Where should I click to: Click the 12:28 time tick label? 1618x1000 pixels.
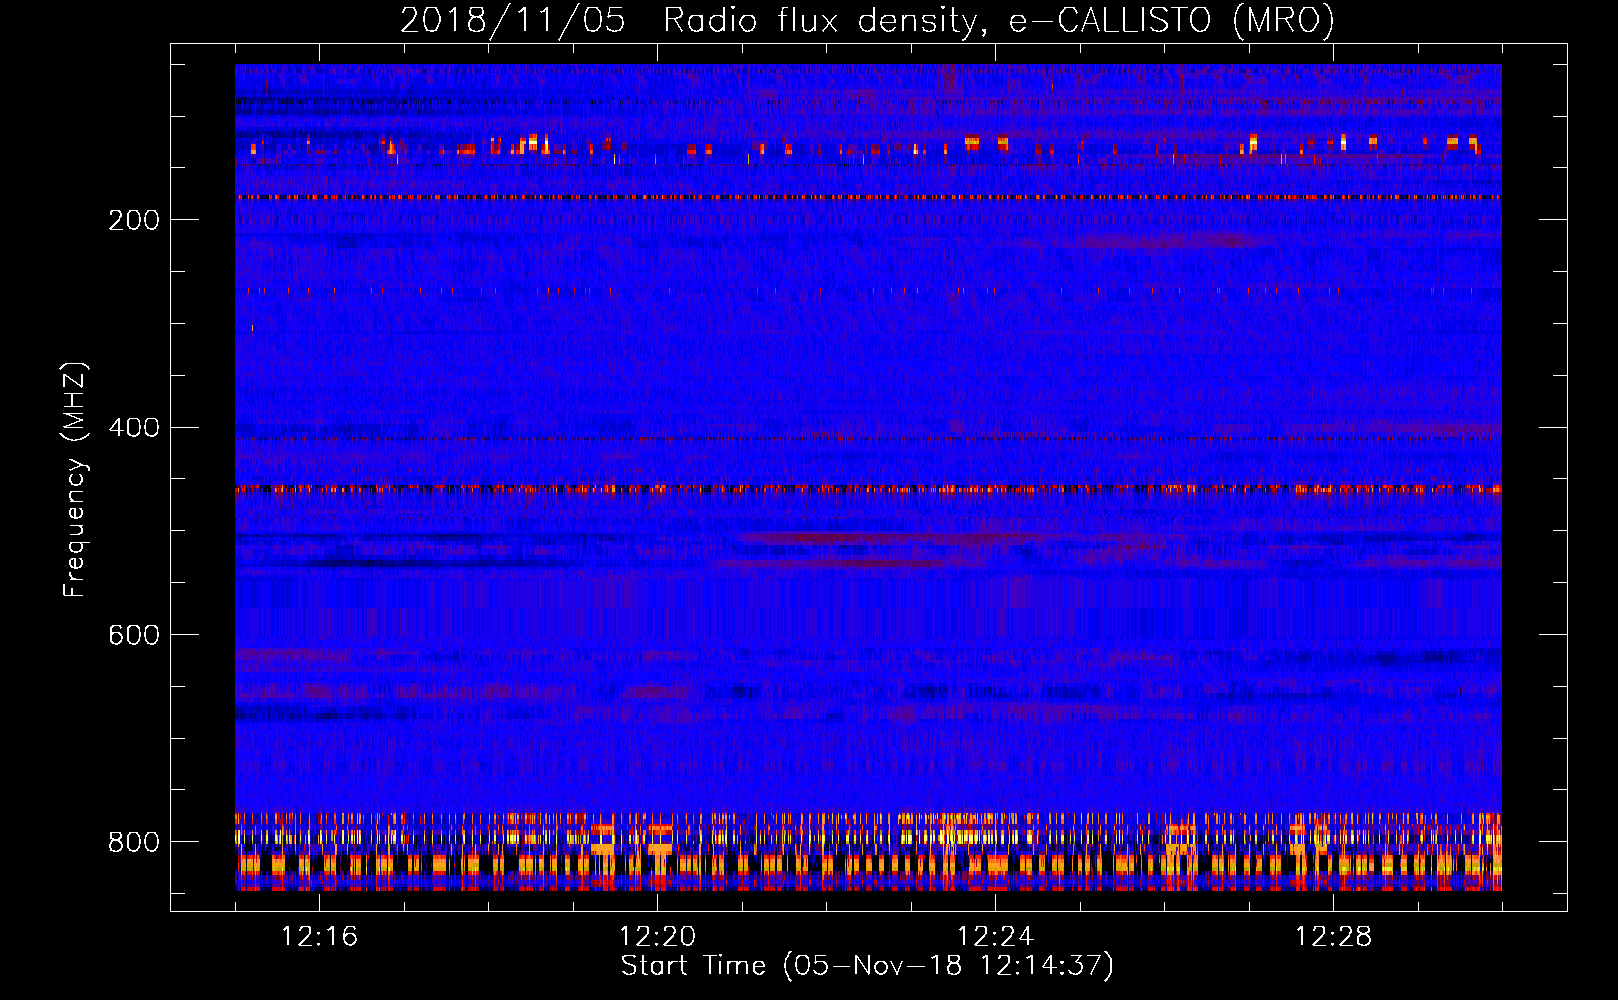[1333, 937]
